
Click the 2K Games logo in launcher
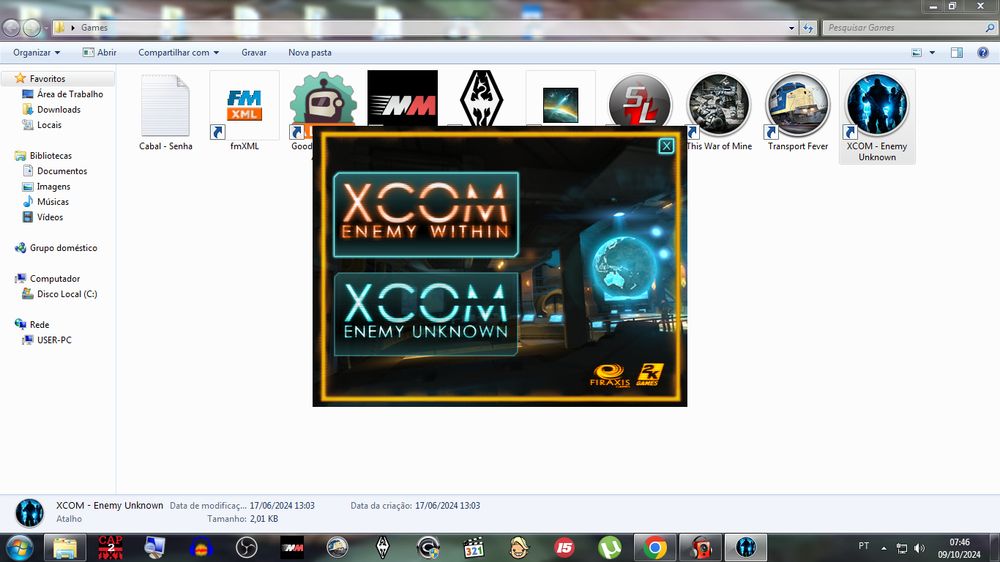tap(649, 374)
